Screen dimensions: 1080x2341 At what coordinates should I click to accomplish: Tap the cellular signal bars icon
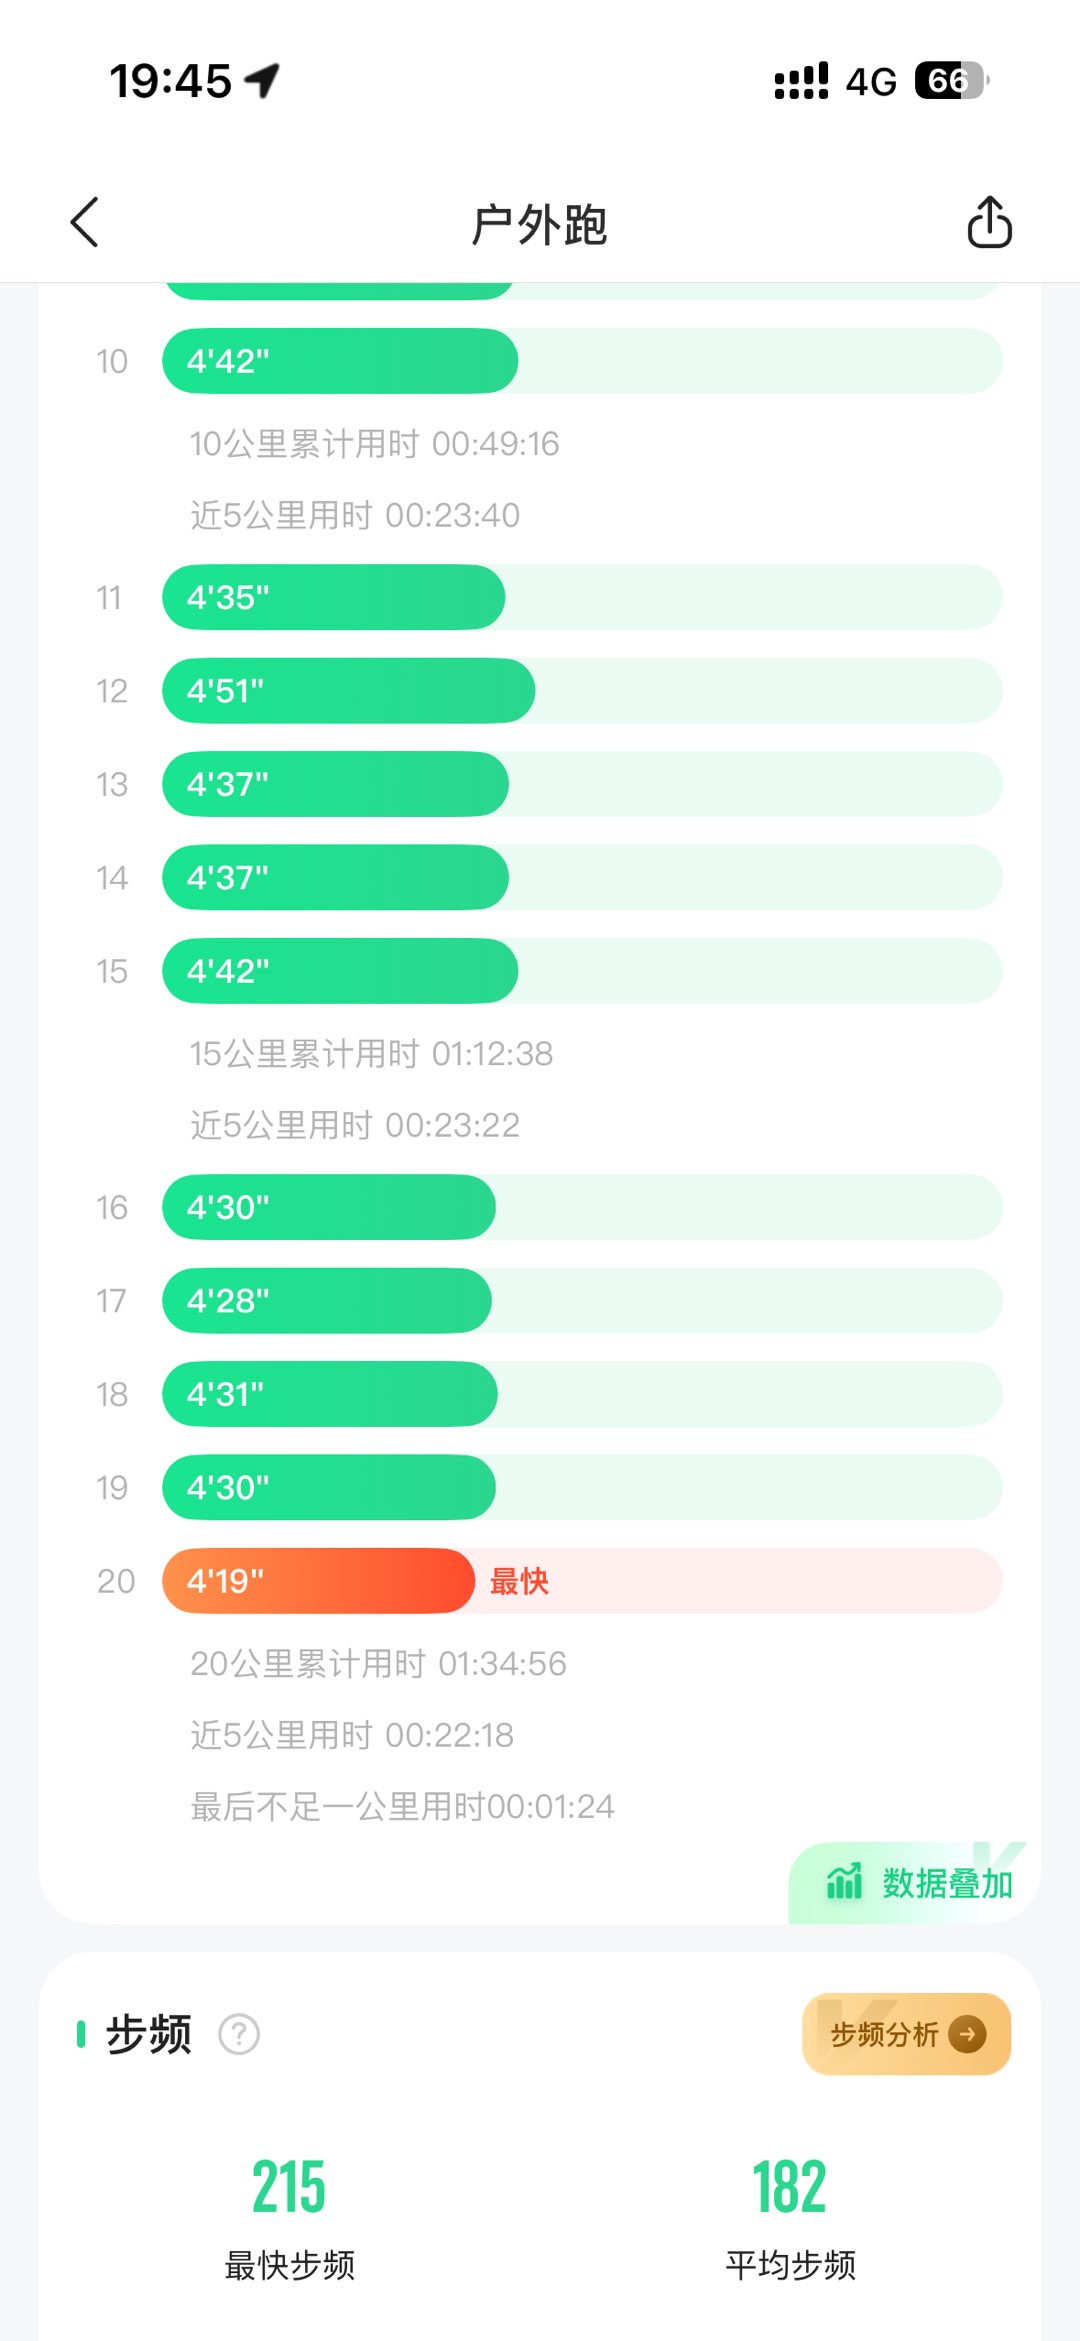801,81
